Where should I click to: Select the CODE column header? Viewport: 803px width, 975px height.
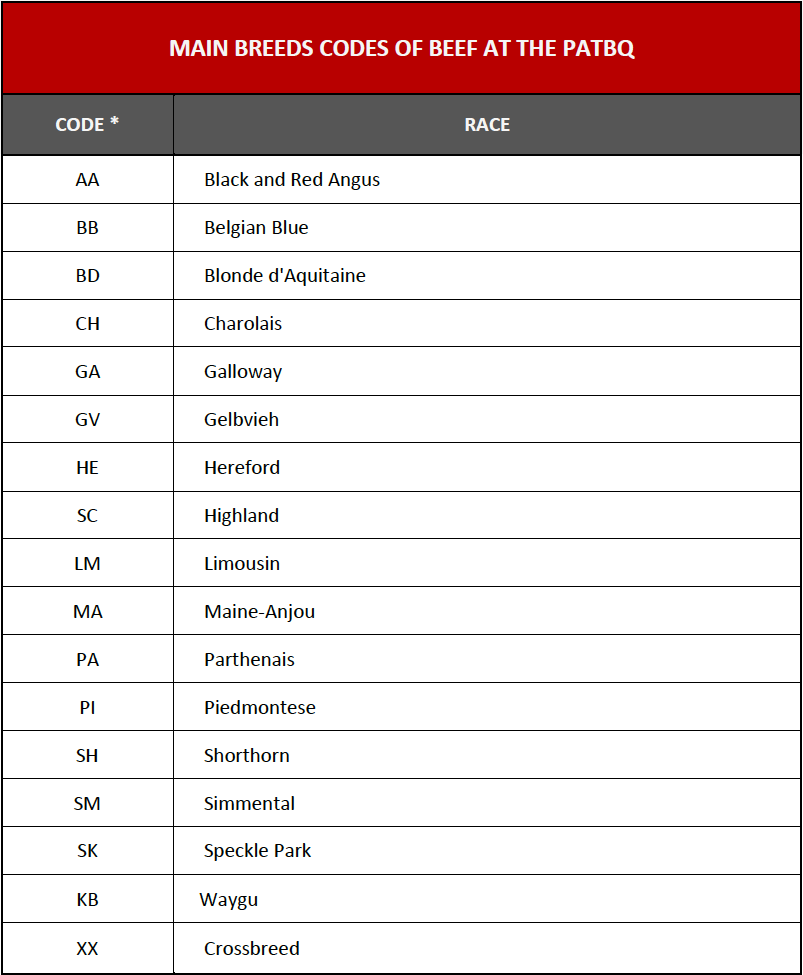coord(87,124)
